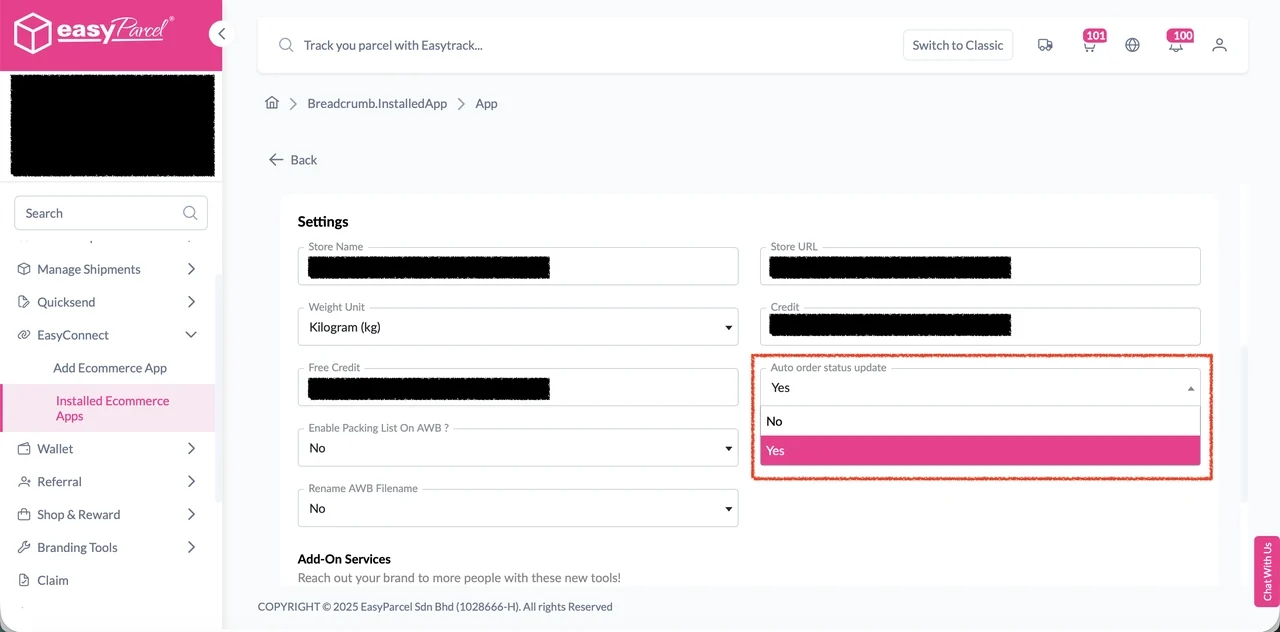Viewport: 1280px width, 632px height.
Task: Click the Branding Tools wrench icon
Action: (x=22, y=547)
